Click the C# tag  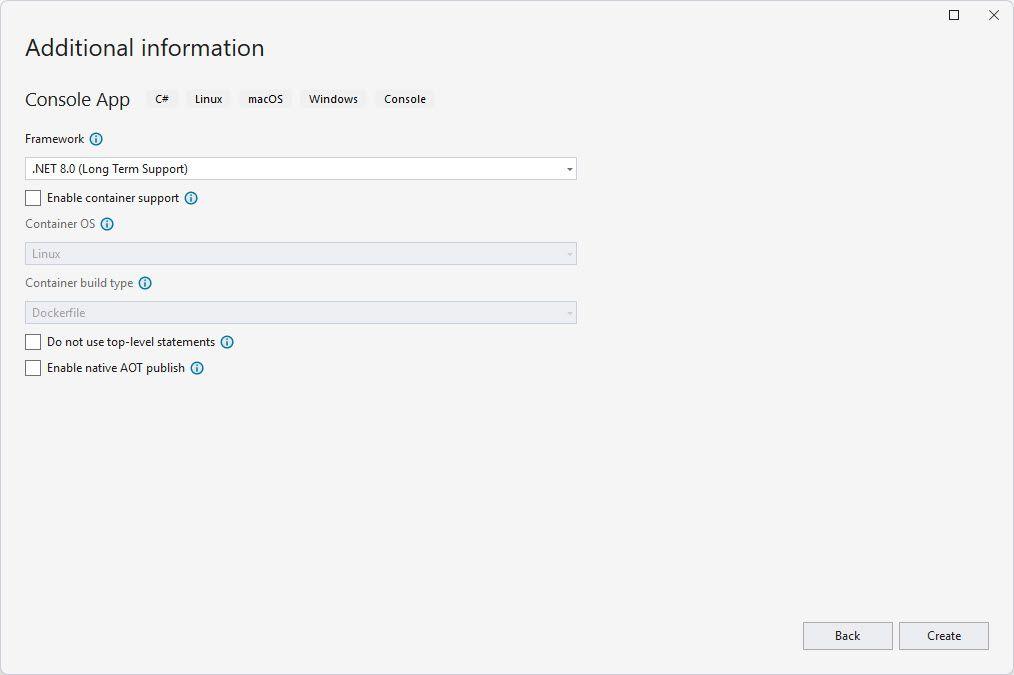[x=162, y=99]
